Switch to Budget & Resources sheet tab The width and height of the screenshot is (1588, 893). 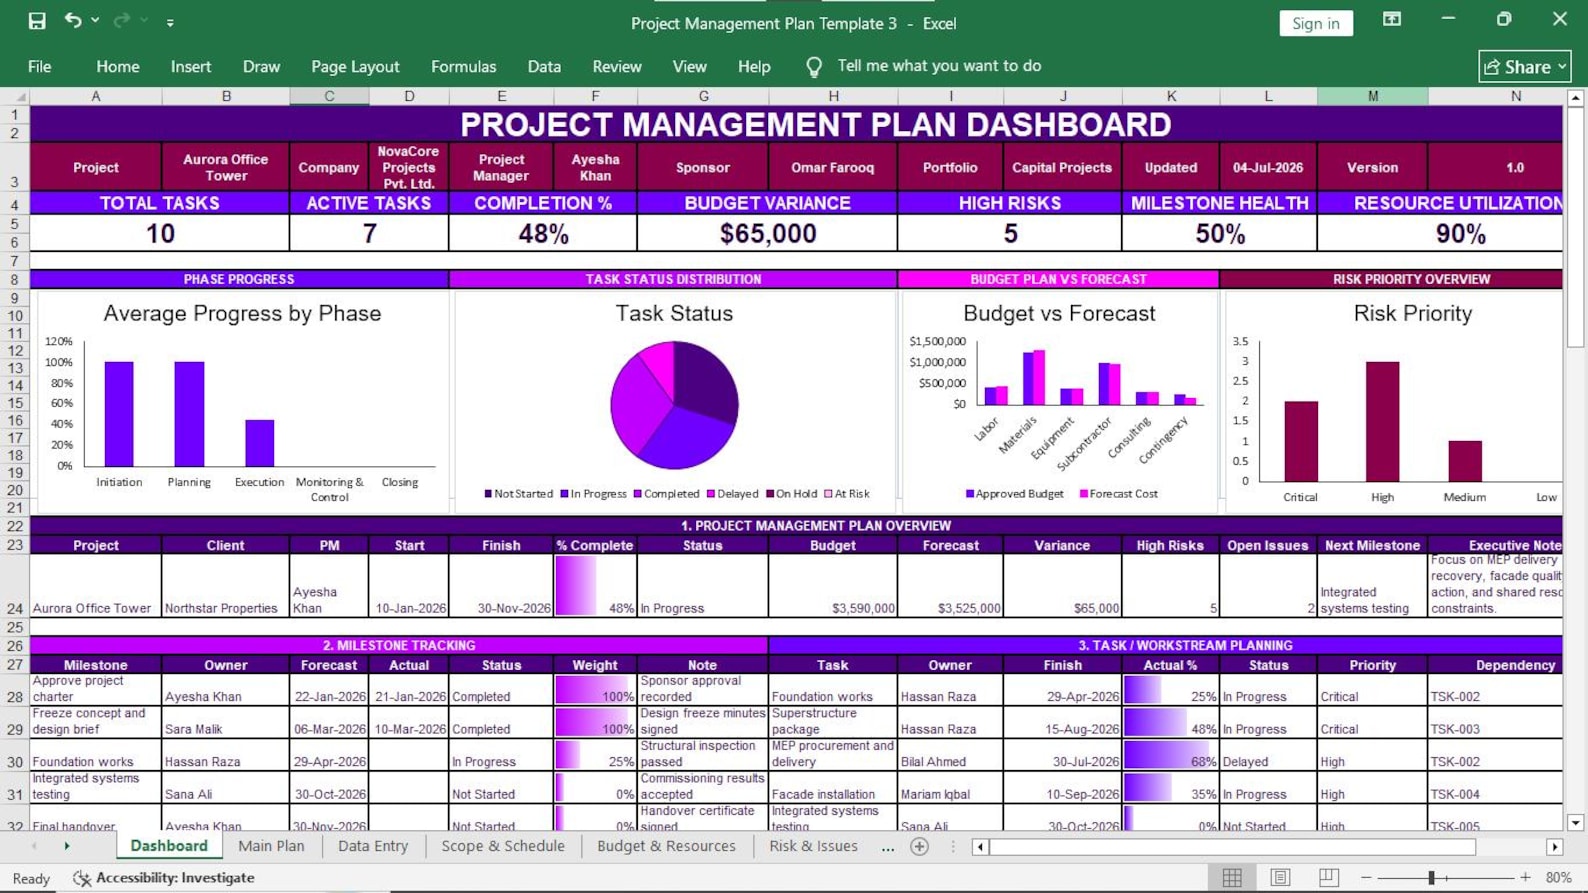click(666, 846)
